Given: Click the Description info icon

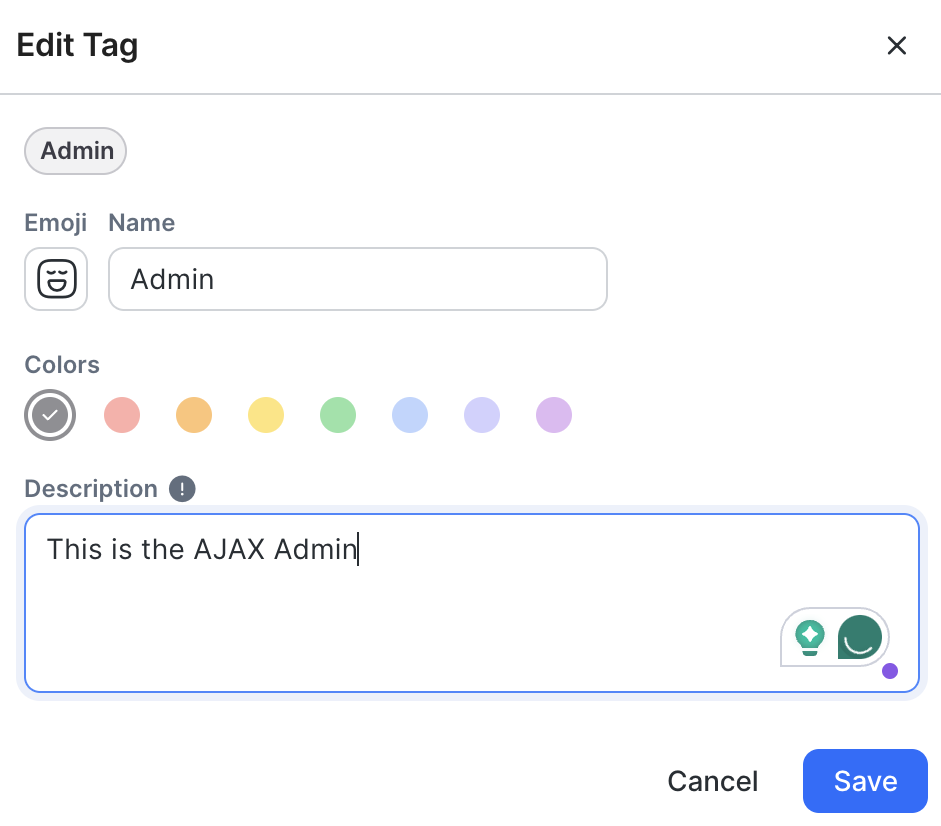Looking at the screenshot, I should (182, 489).
